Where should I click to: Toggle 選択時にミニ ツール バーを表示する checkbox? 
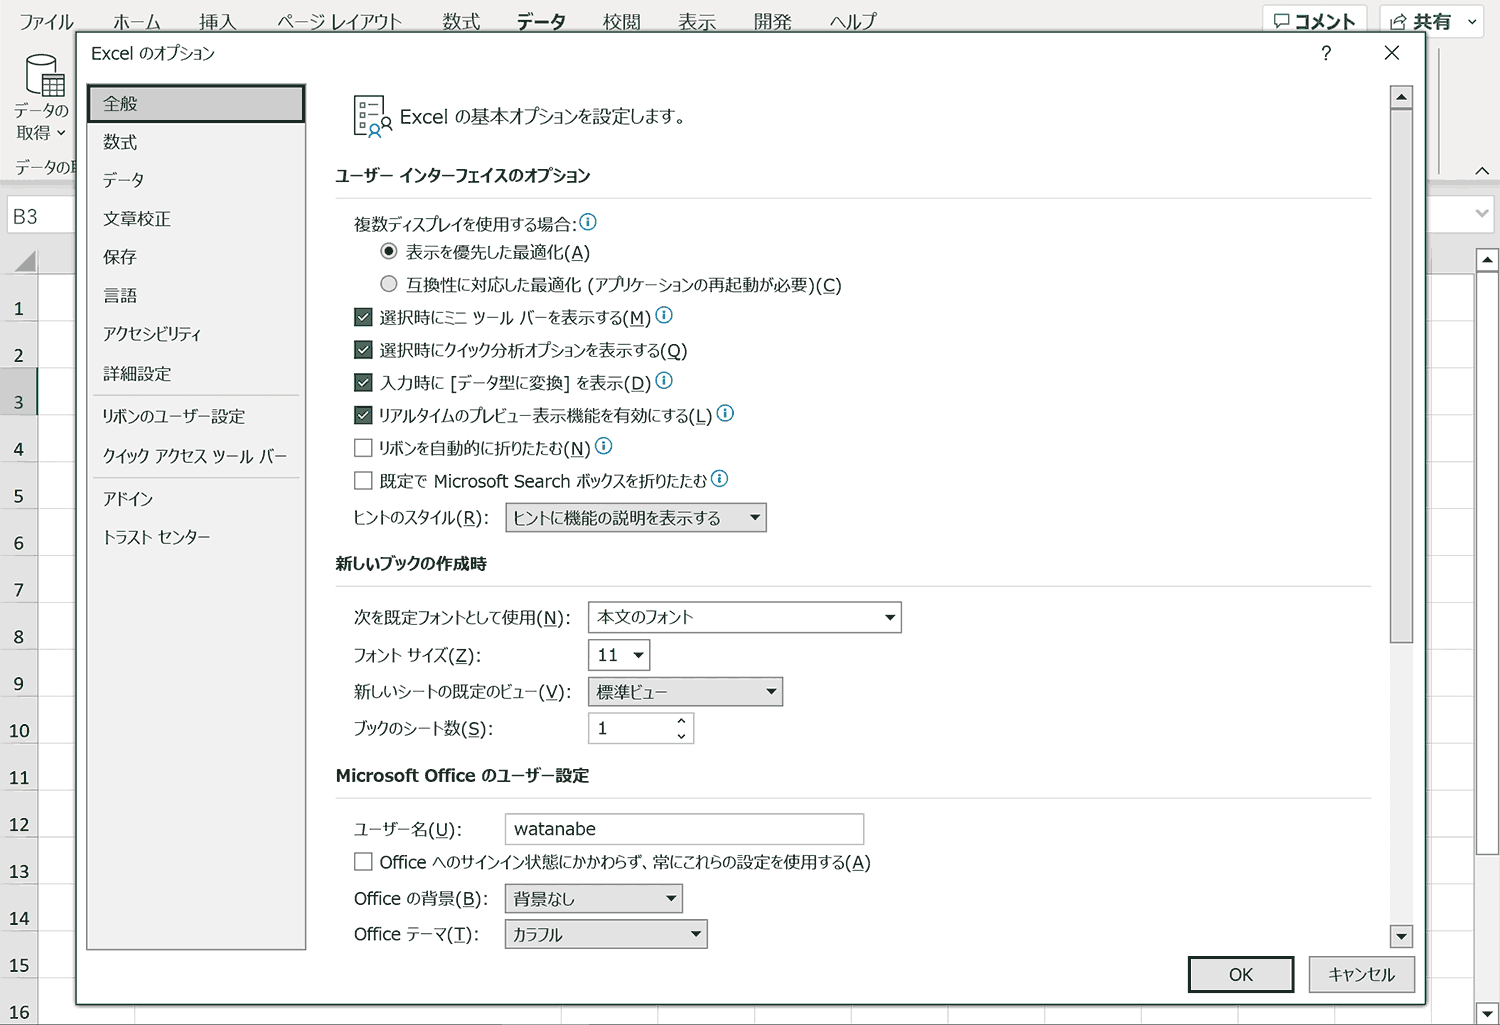click(363, 317)
